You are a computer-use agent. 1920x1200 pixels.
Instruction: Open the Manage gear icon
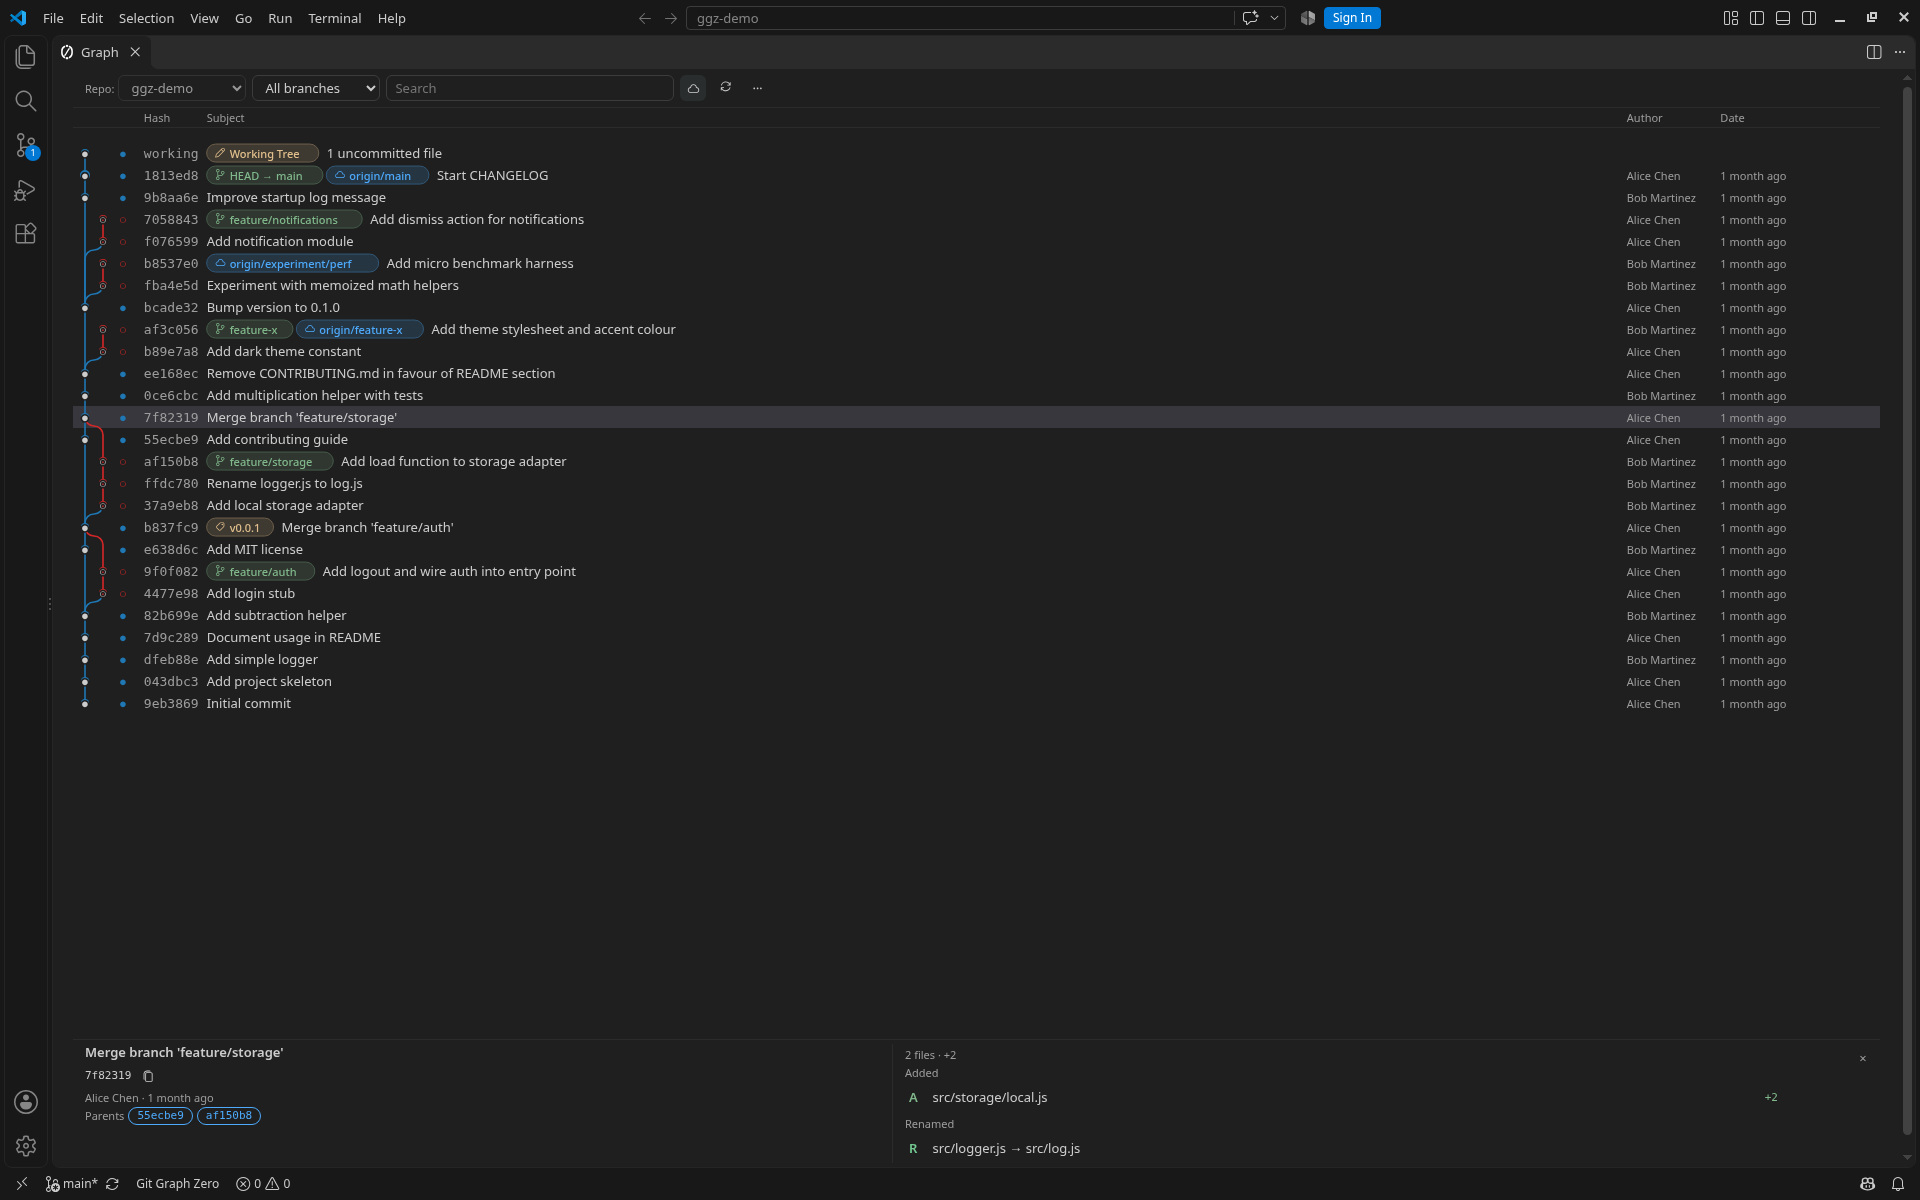tap(26, 1146)
